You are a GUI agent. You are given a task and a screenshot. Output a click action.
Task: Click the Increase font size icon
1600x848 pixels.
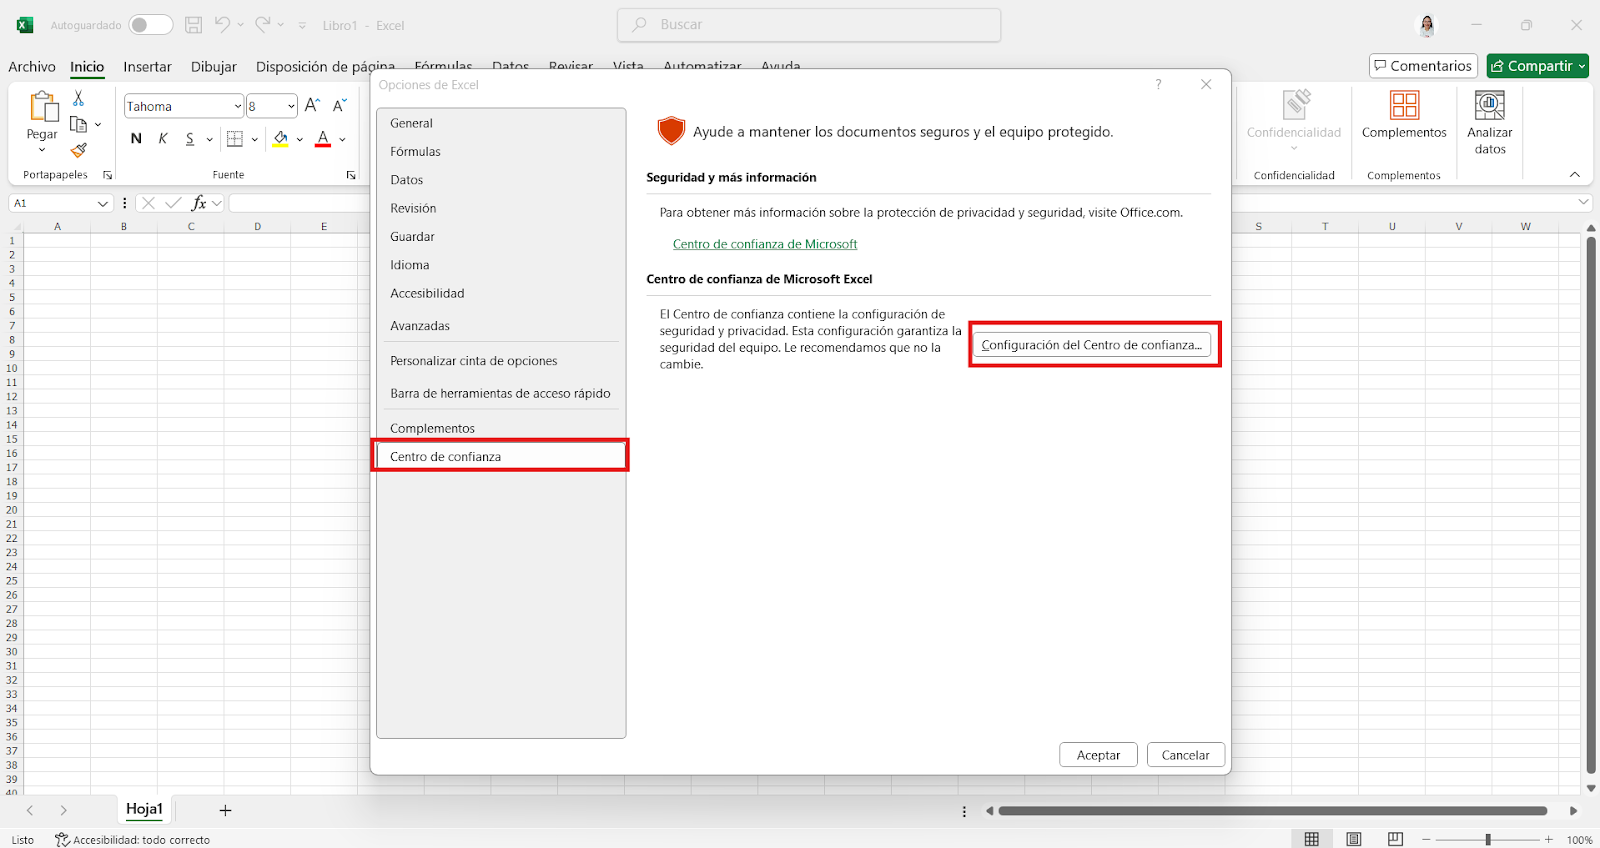pos(312,106)
